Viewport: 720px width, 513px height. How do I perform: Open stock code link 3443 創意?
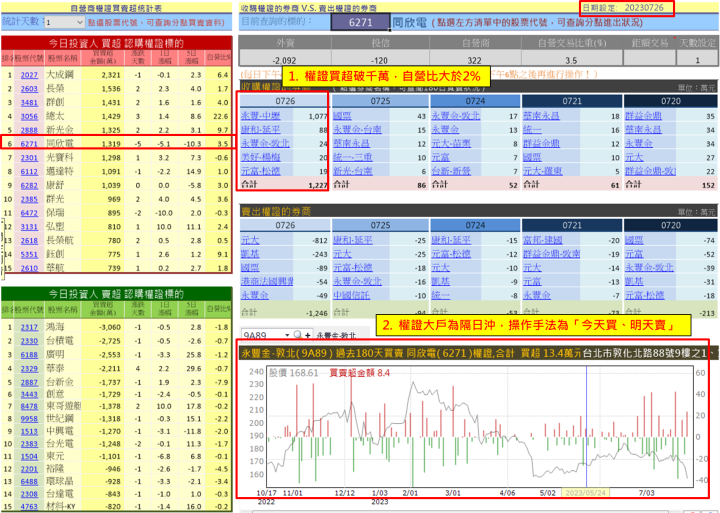29,394
